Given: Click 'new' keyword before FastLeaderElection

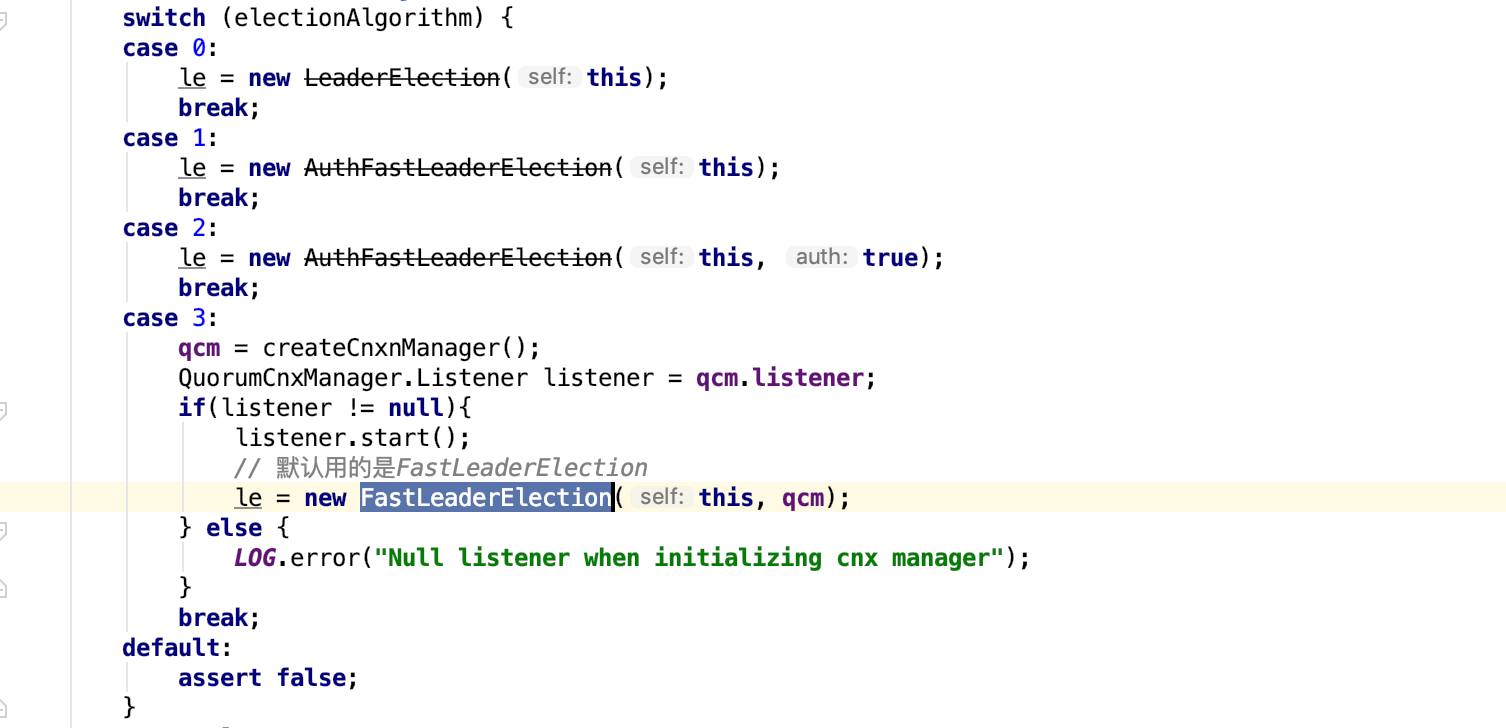Looking at the screenshot, I should coord(325,497).
